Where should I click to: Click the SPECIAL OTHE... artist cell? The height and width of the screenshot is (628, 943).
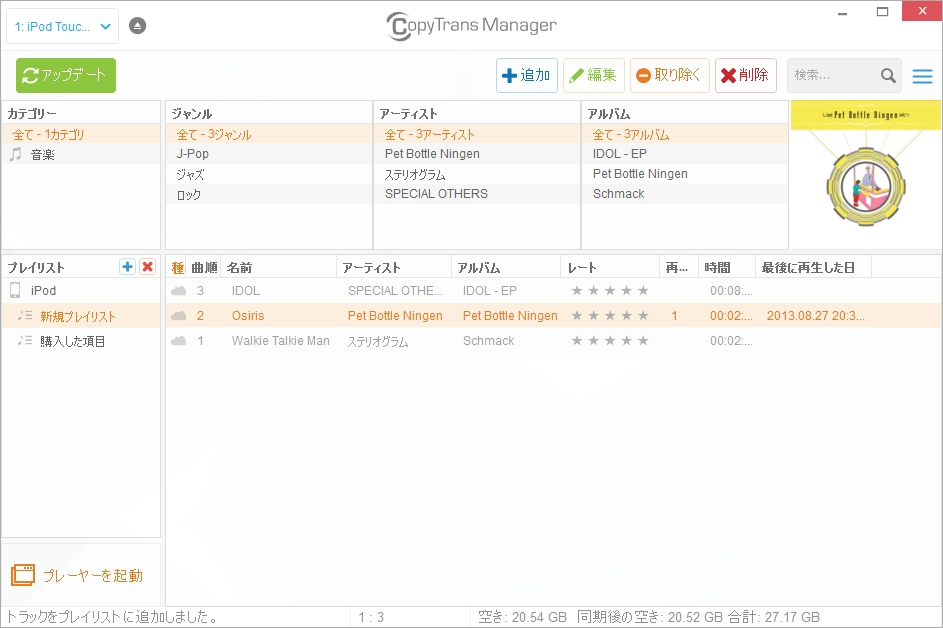pyautogui.click(x=395, y=291)
